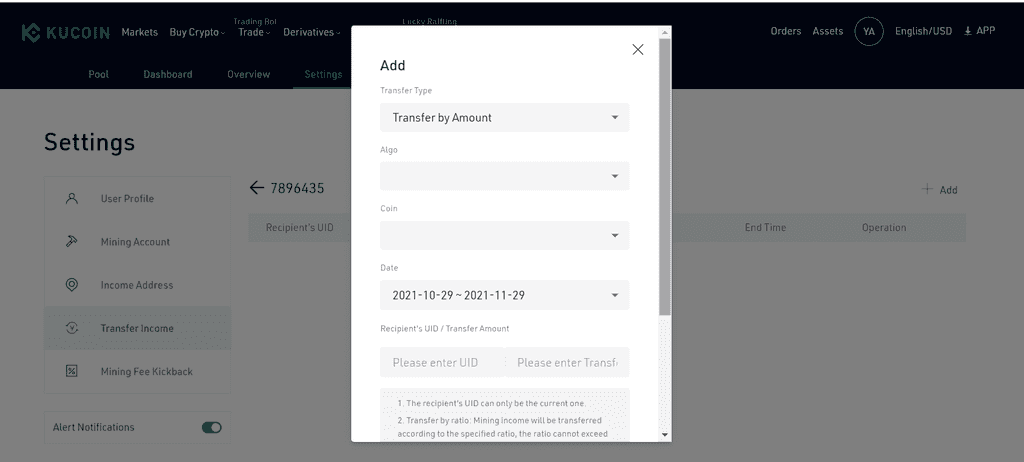Close the Add dialog with X

[x=638, y=50]
